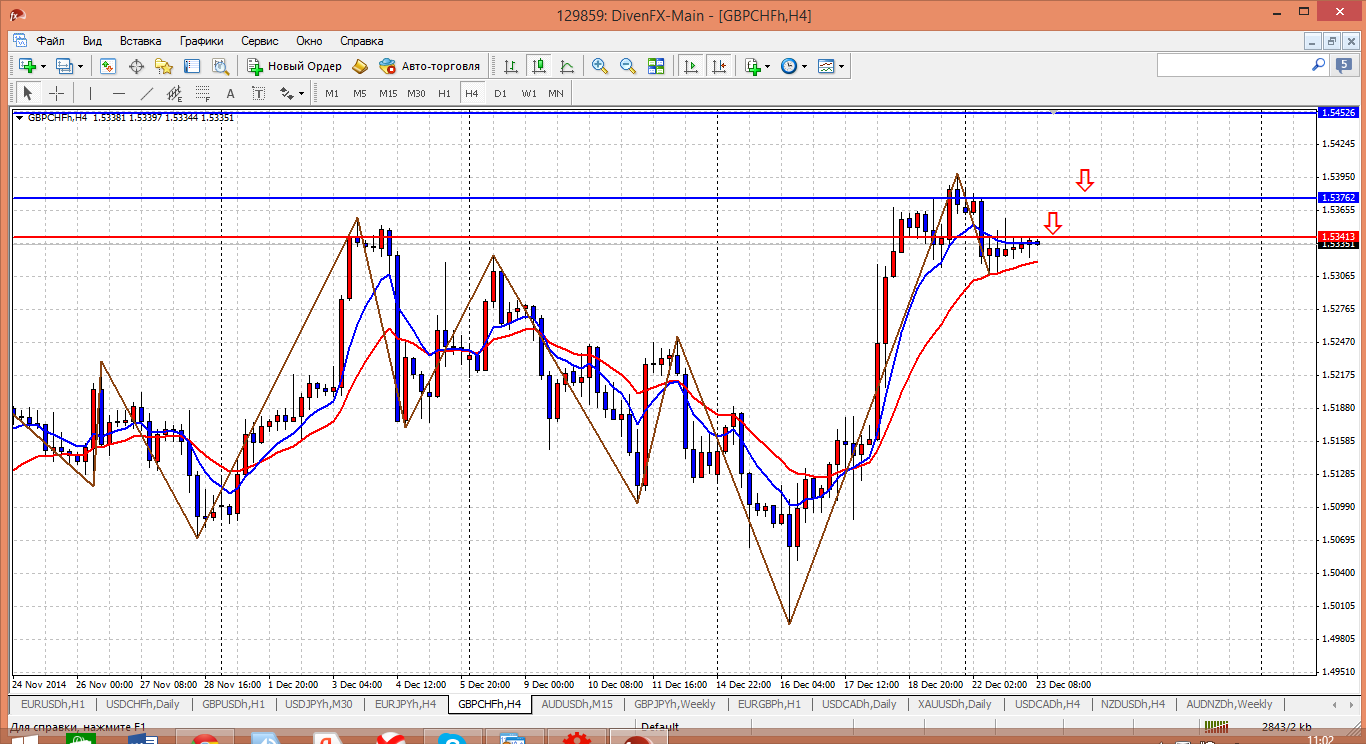Open the Templates dropdown
Viewport: 1369px width, 744px height.
(x=841, y=66)
